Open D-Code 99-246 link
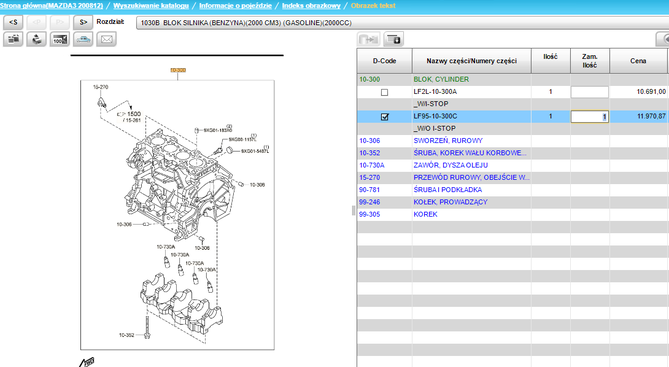This screenshot has width=669, height=367. point(369,202)
